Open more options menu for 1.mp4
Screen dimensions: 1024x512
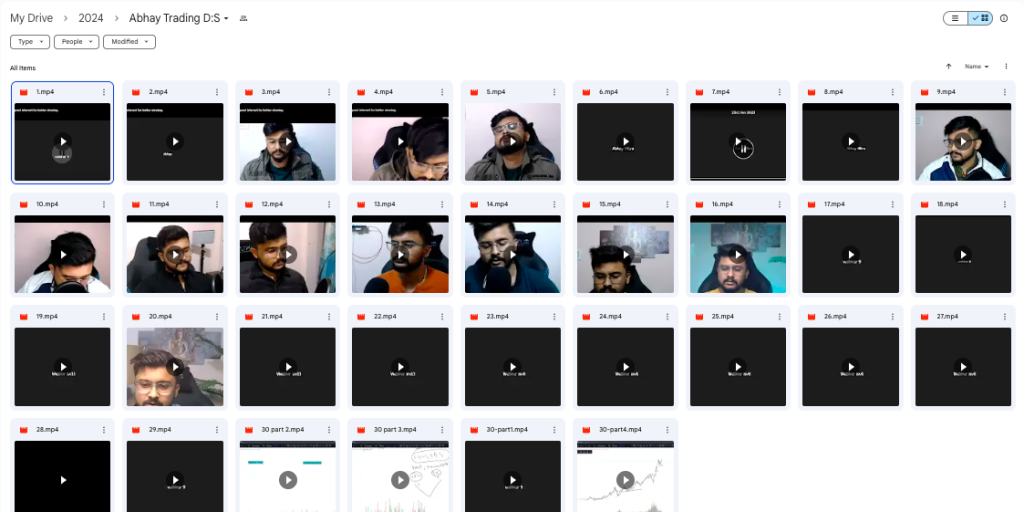point(105,92)
